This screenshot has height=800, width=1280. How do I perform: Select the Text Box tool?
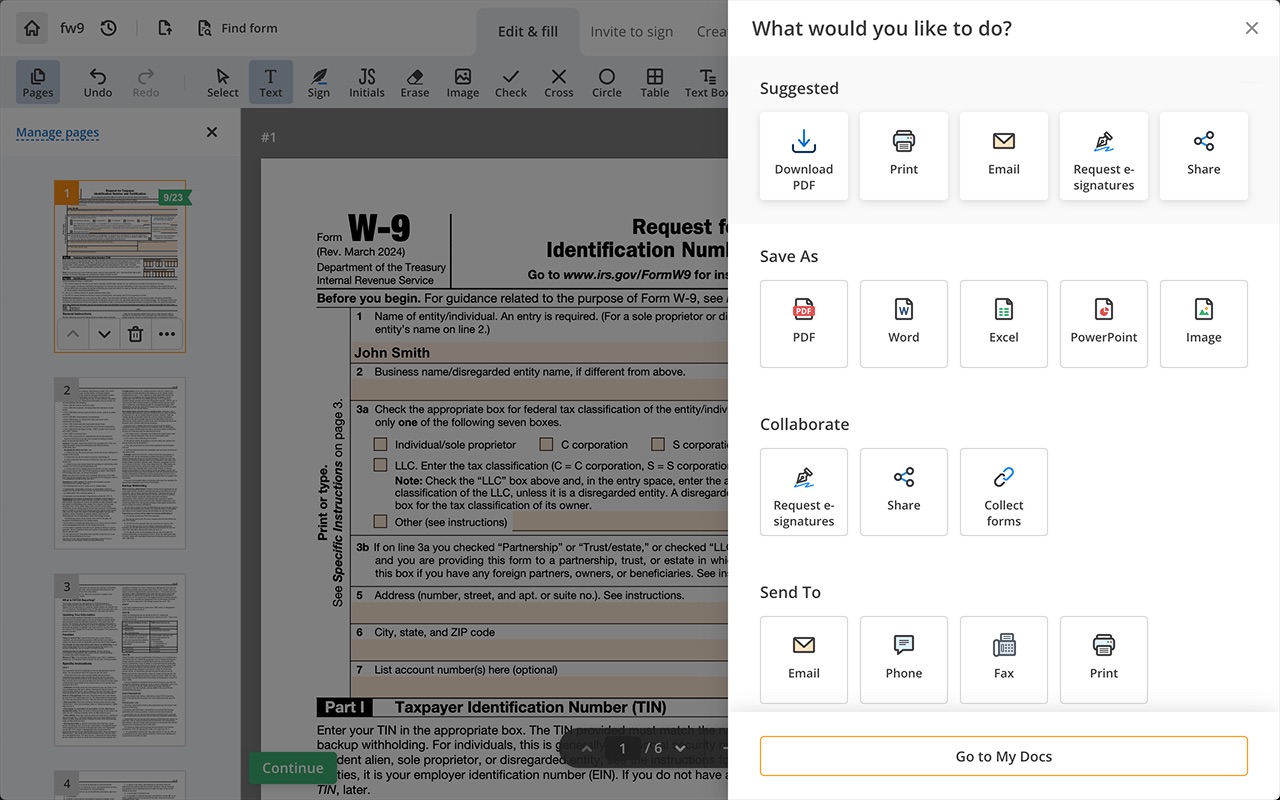click(706, 82)
